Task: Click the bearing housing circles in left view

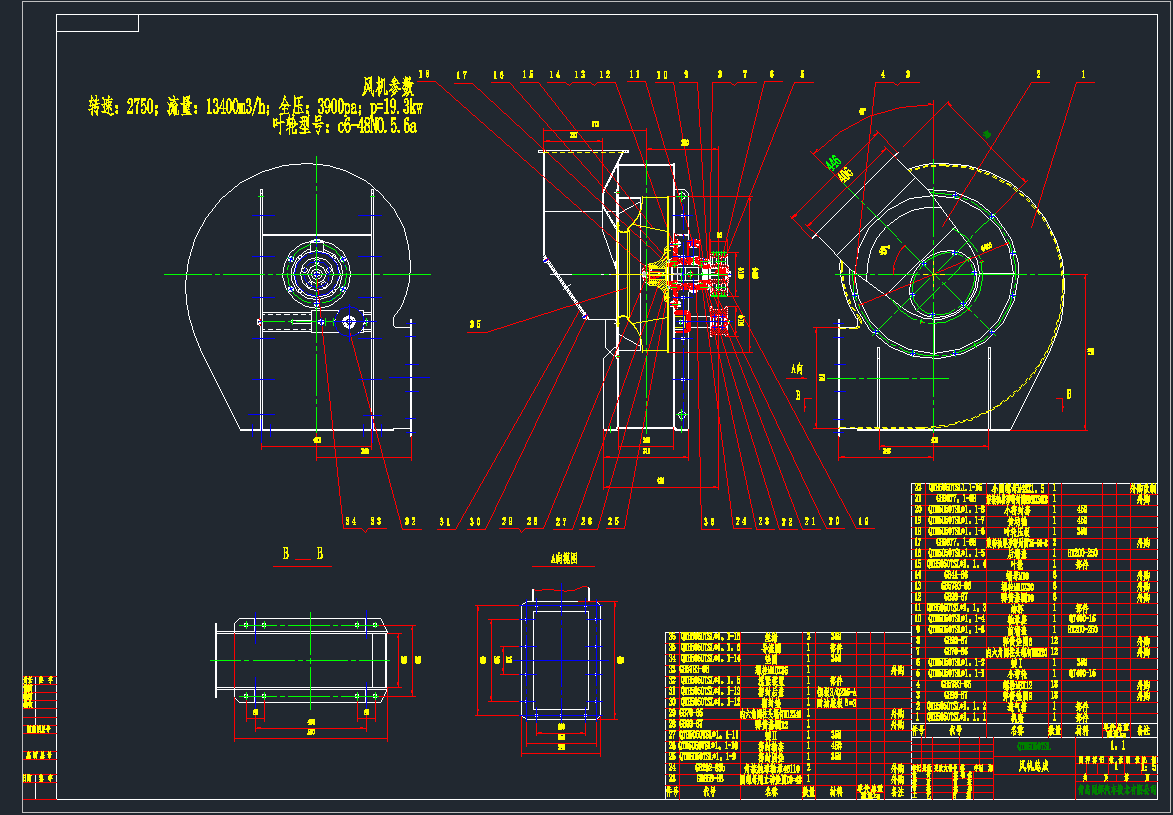Action: [317, 273]
